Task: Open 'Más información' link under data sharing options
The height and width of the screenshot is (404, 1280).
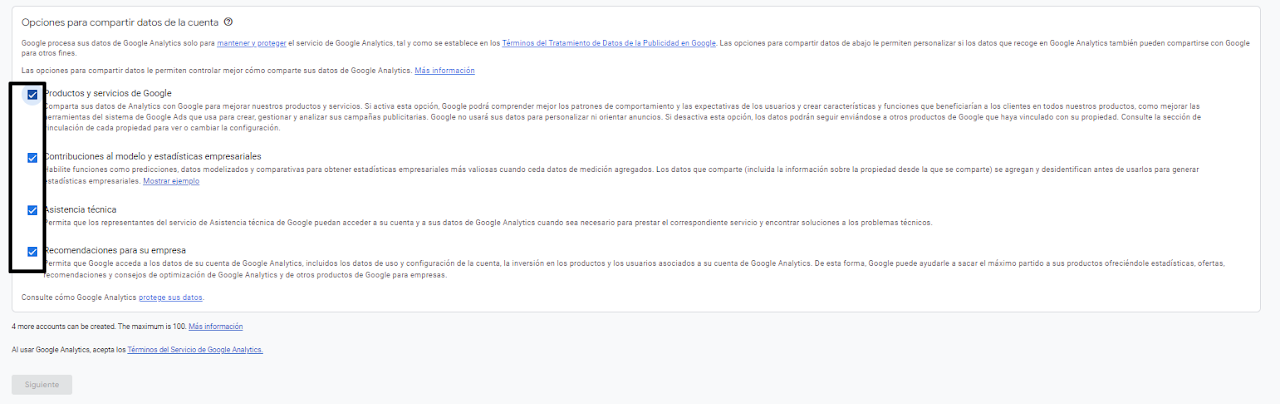Action: tap(445, 71)
